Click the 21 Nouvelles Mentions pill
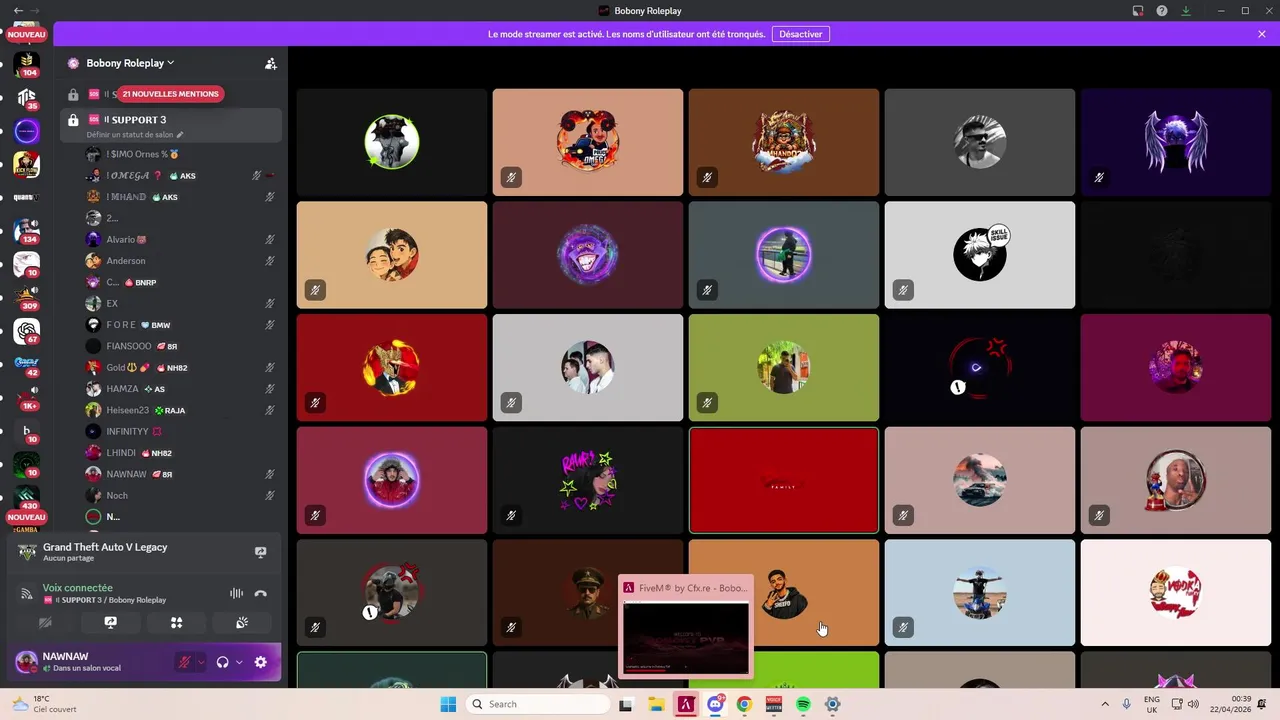 tap(170, 94)
